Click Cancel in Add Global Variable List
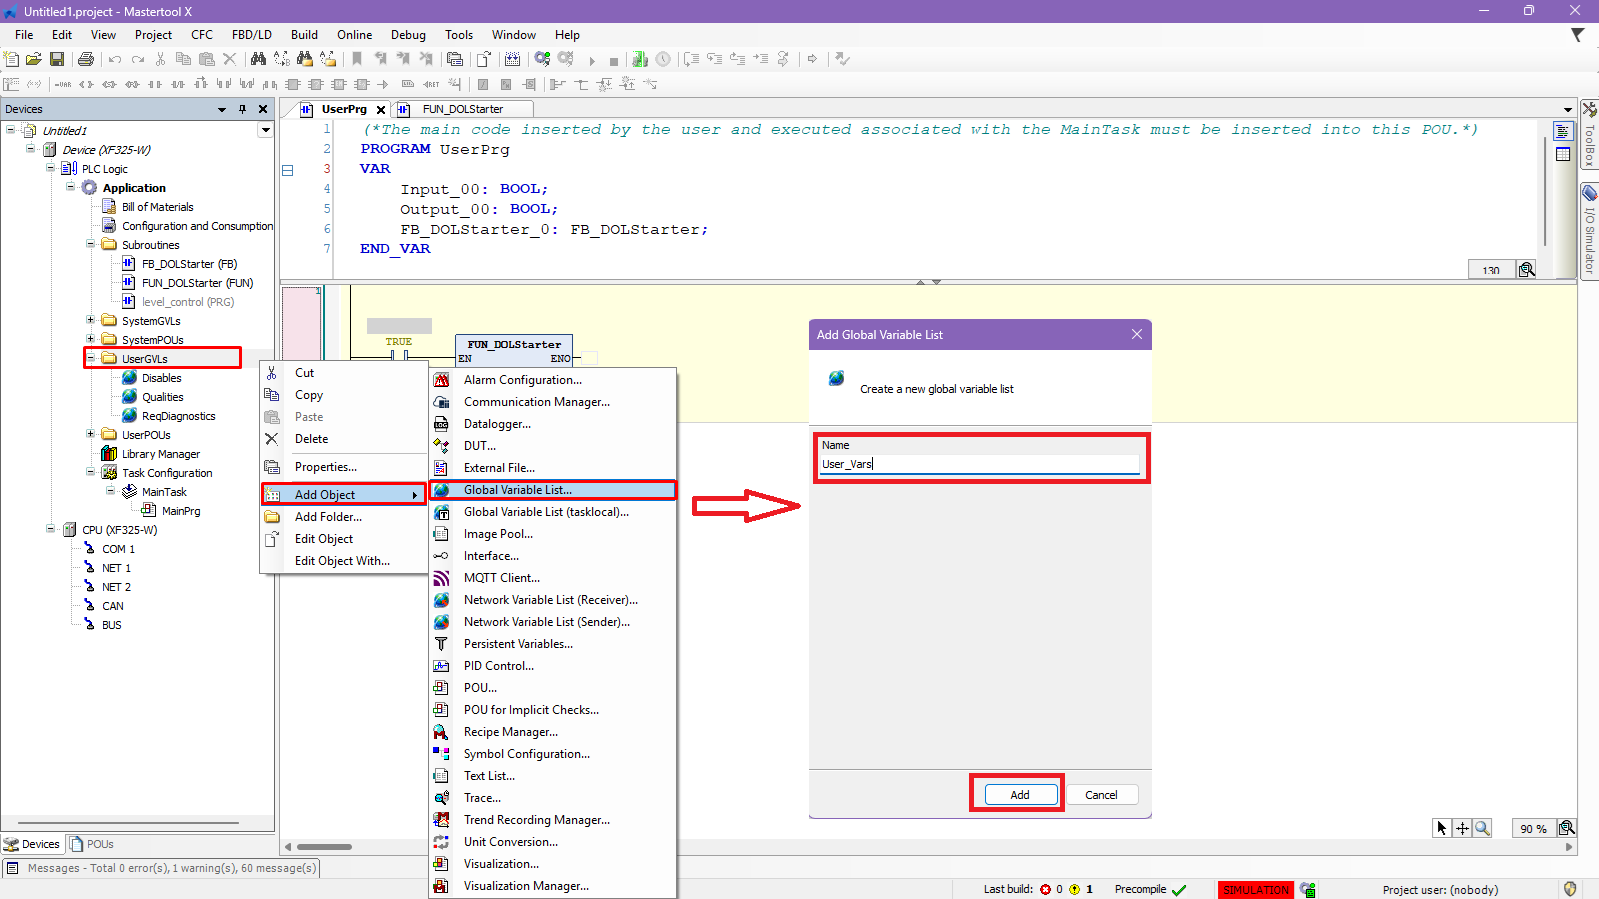The height and width of the screenshot is (899, 1599). [x=1101, y=795]
